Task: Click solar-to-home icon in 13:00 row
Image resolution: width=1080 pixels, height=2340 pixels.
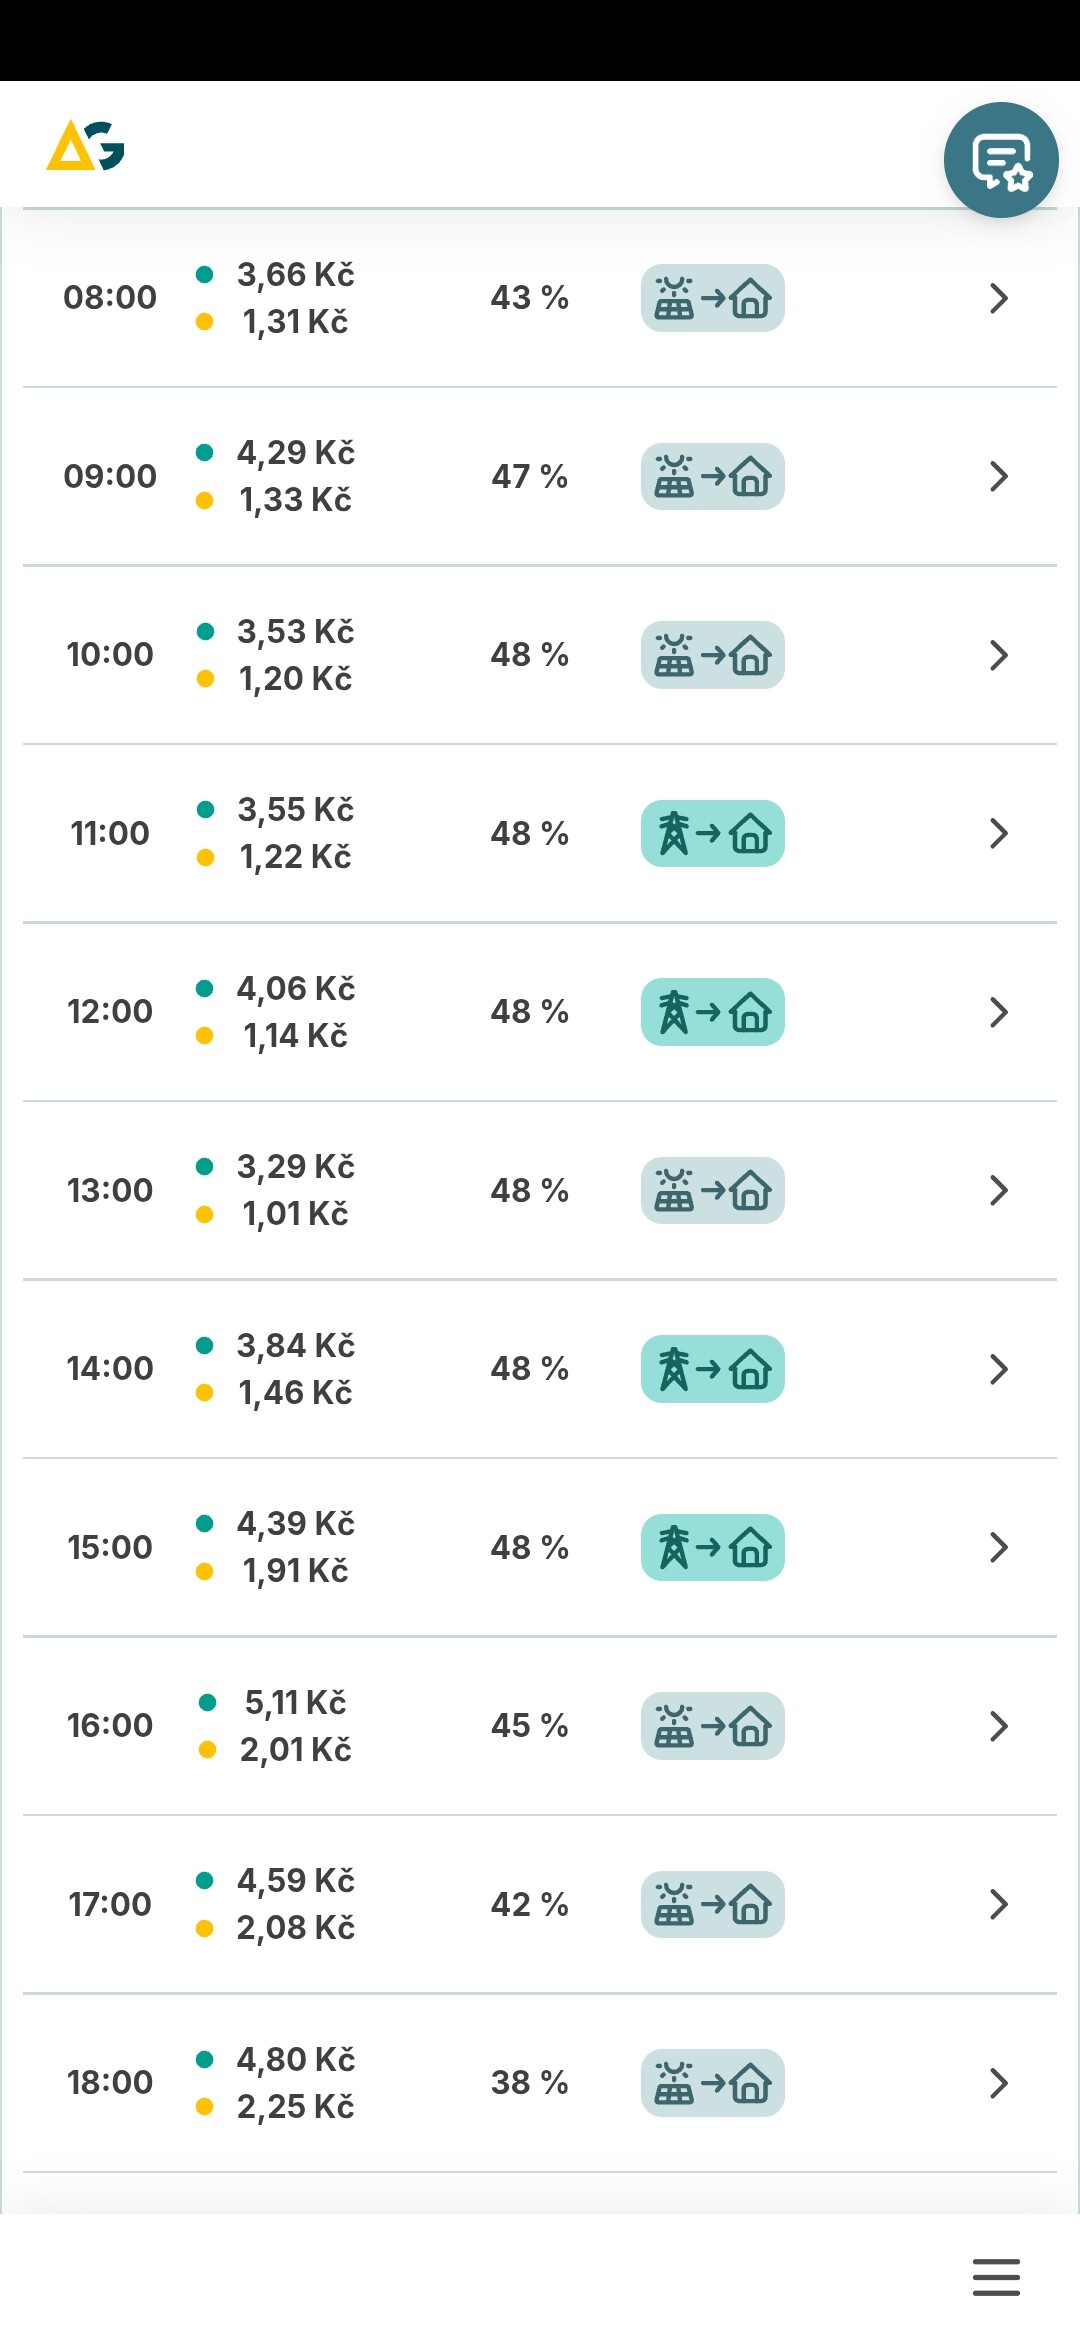Action: pos(712,1190)
